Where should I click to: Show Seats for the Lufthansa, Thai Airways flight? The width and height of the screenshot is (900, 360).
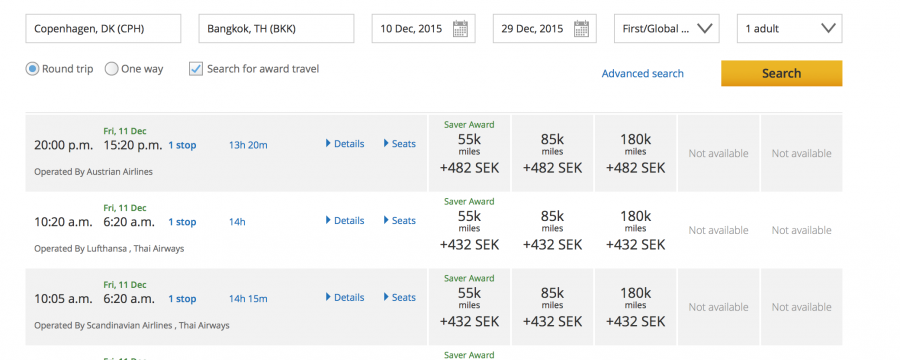pyautogui.click(x=399, y=220)
